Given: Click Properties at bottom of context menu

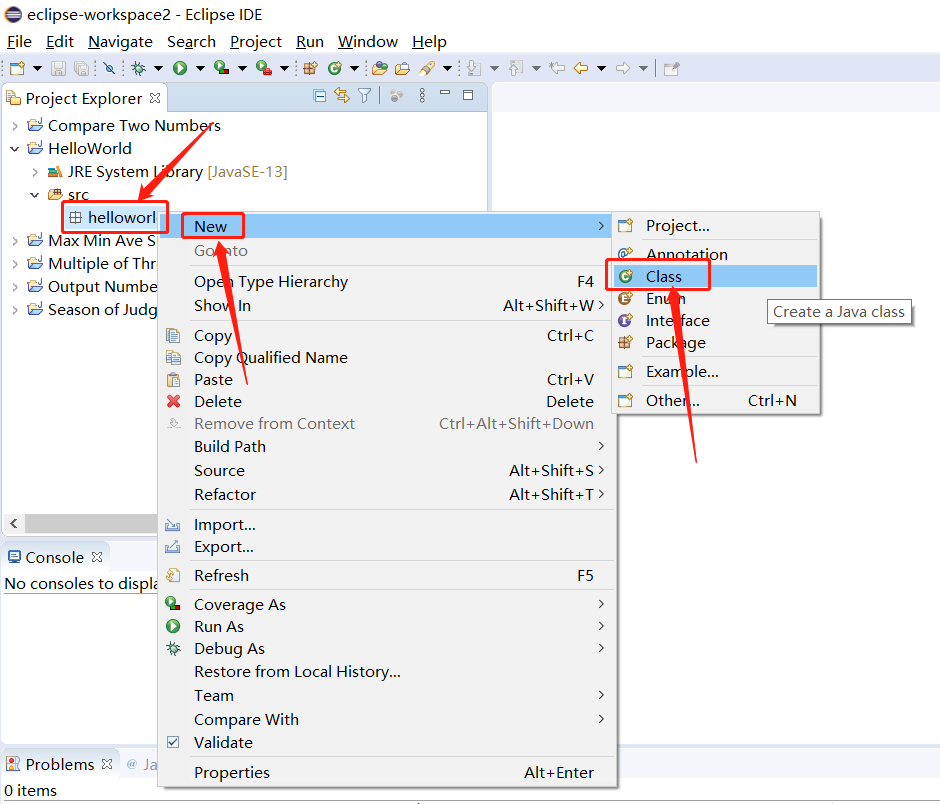Looking at the screenshot, I should pyautogui.click(x=232, y=773).
